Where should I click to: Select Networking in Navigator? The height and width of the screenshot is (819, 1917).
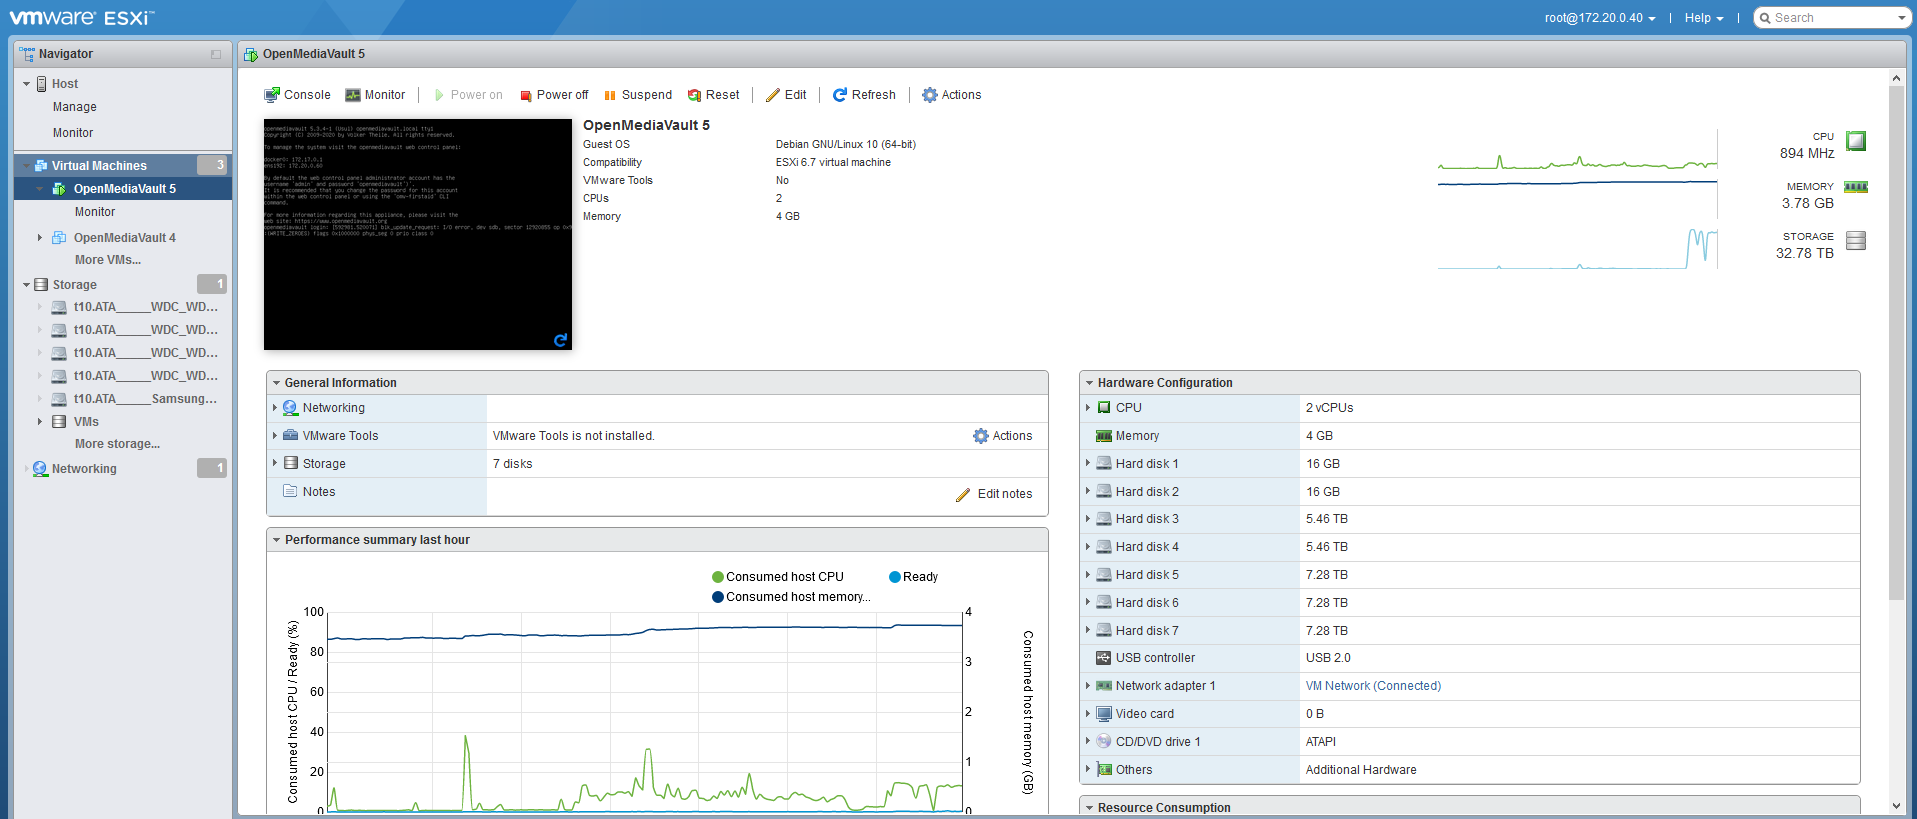click(84, 469)
